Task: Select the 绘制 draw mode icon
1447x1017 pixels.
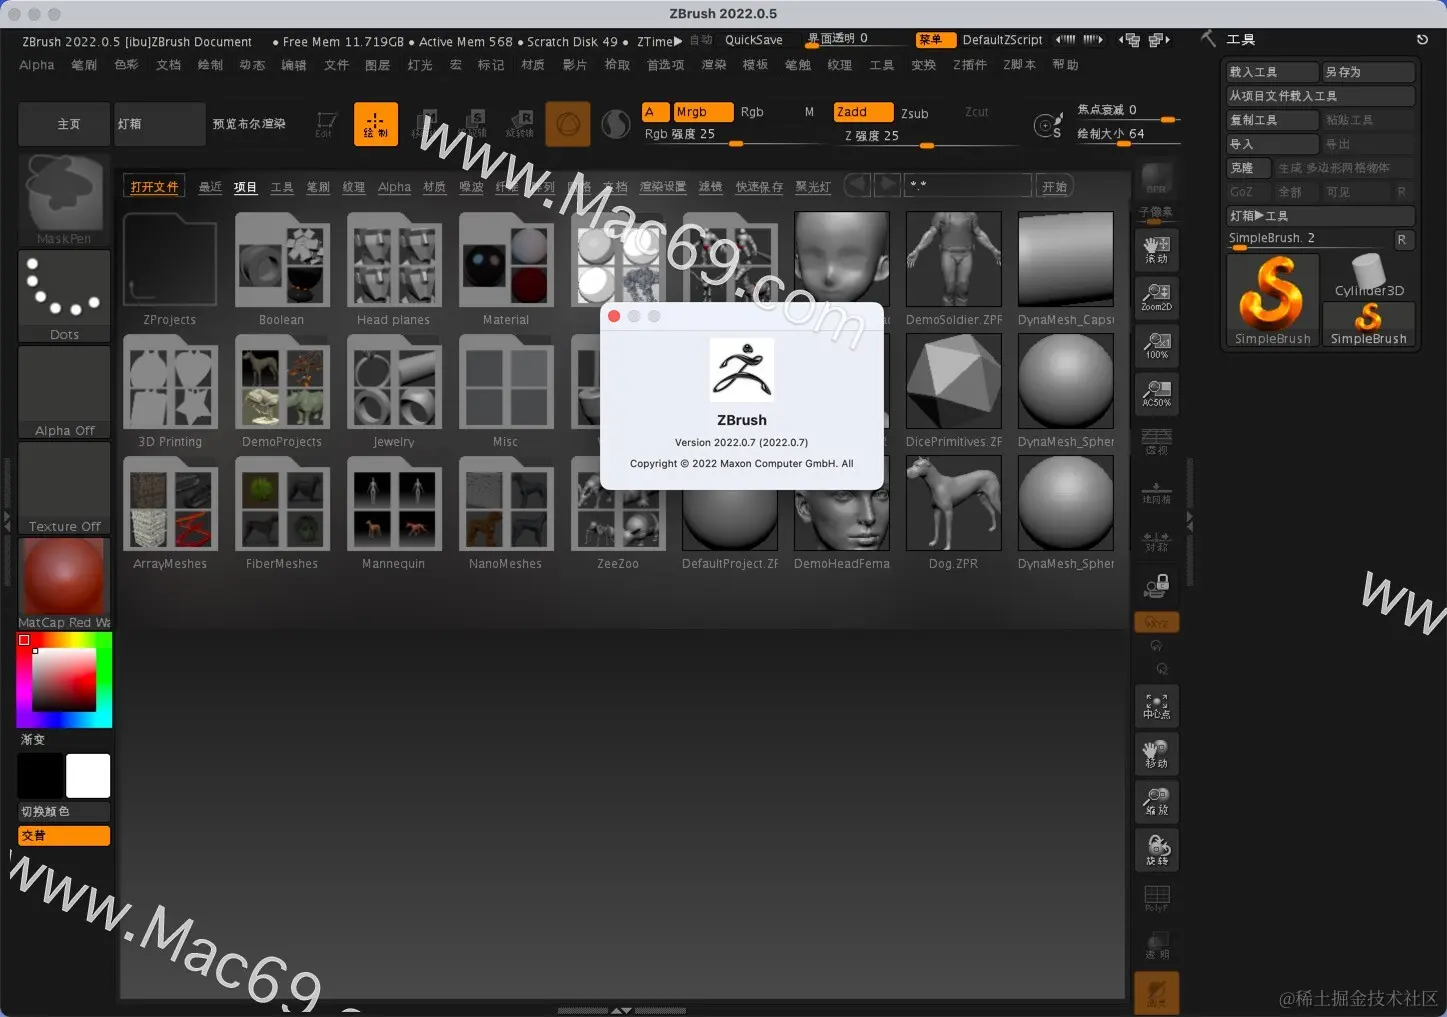Action: [x=375, y=124]
